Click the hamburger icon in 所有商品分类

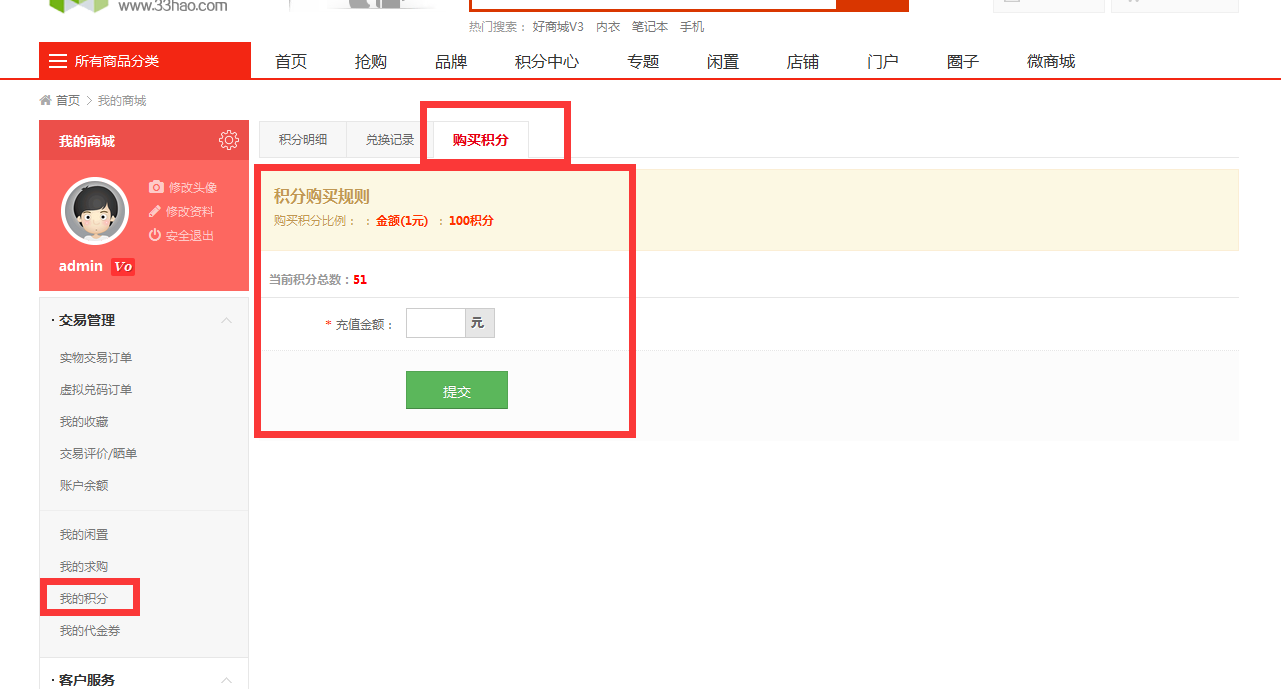pyautogui.click(x=58, y=61)
